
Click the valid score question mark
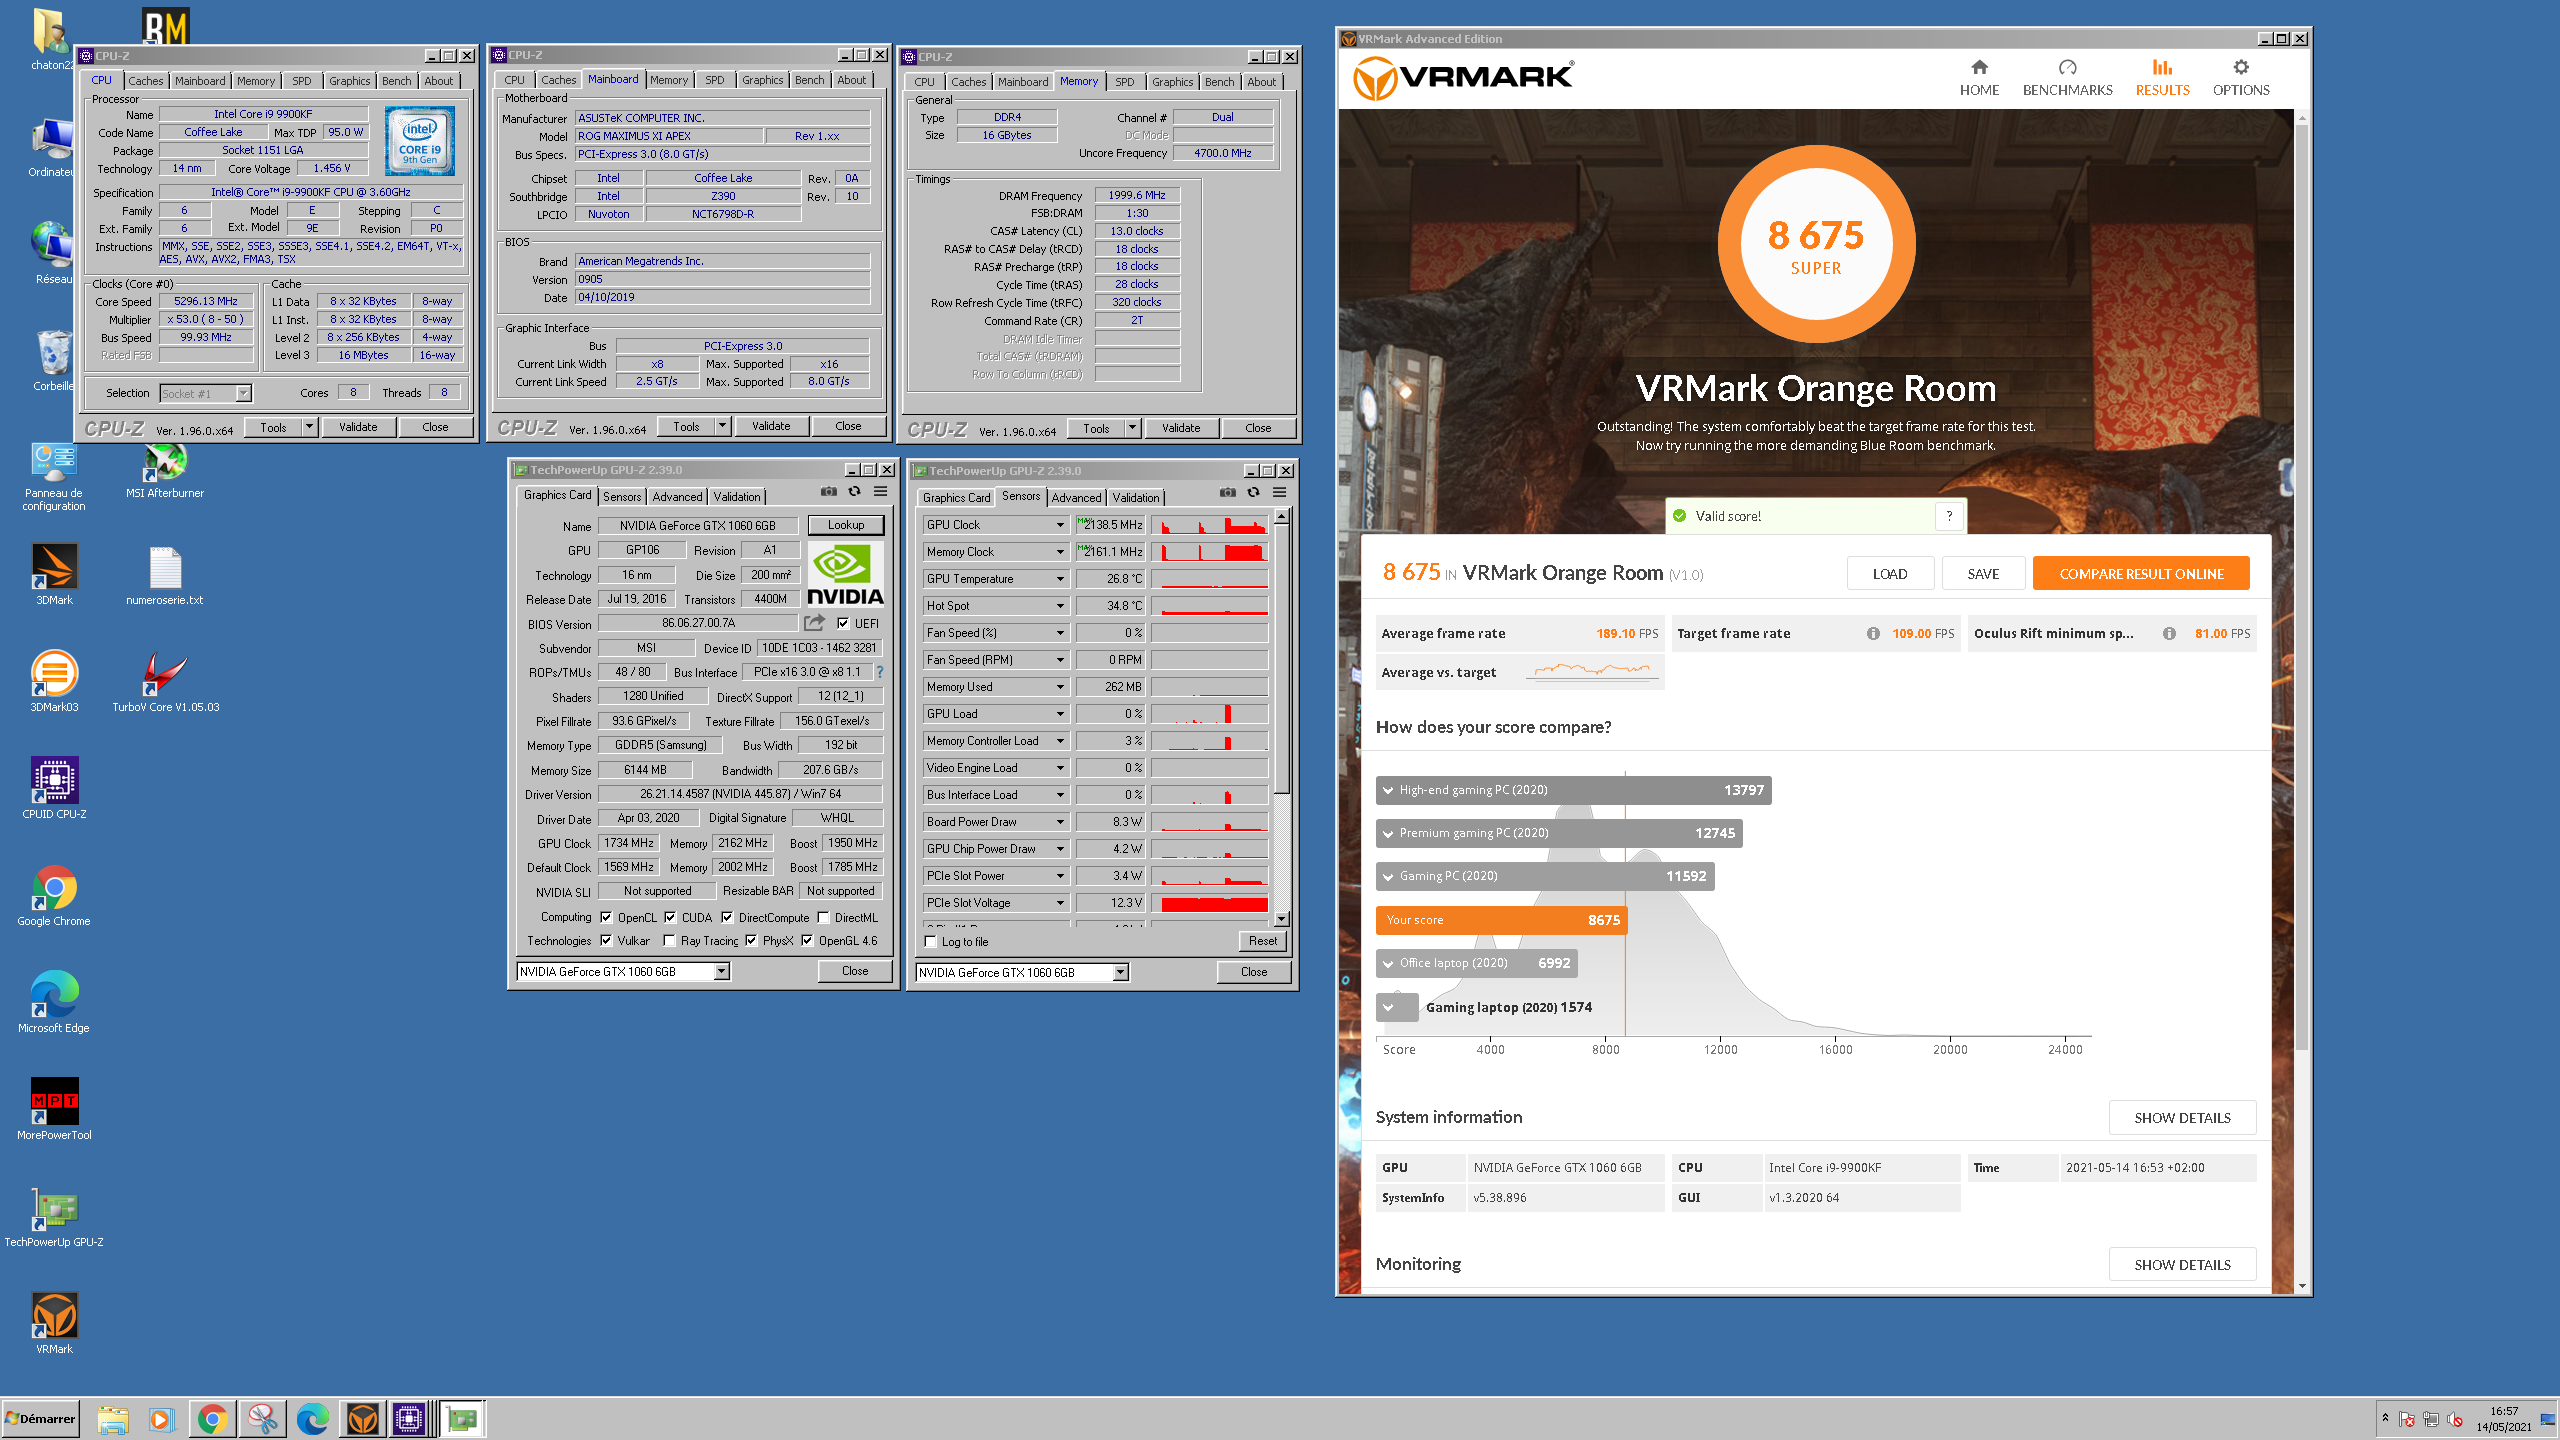click(1949, 516)
